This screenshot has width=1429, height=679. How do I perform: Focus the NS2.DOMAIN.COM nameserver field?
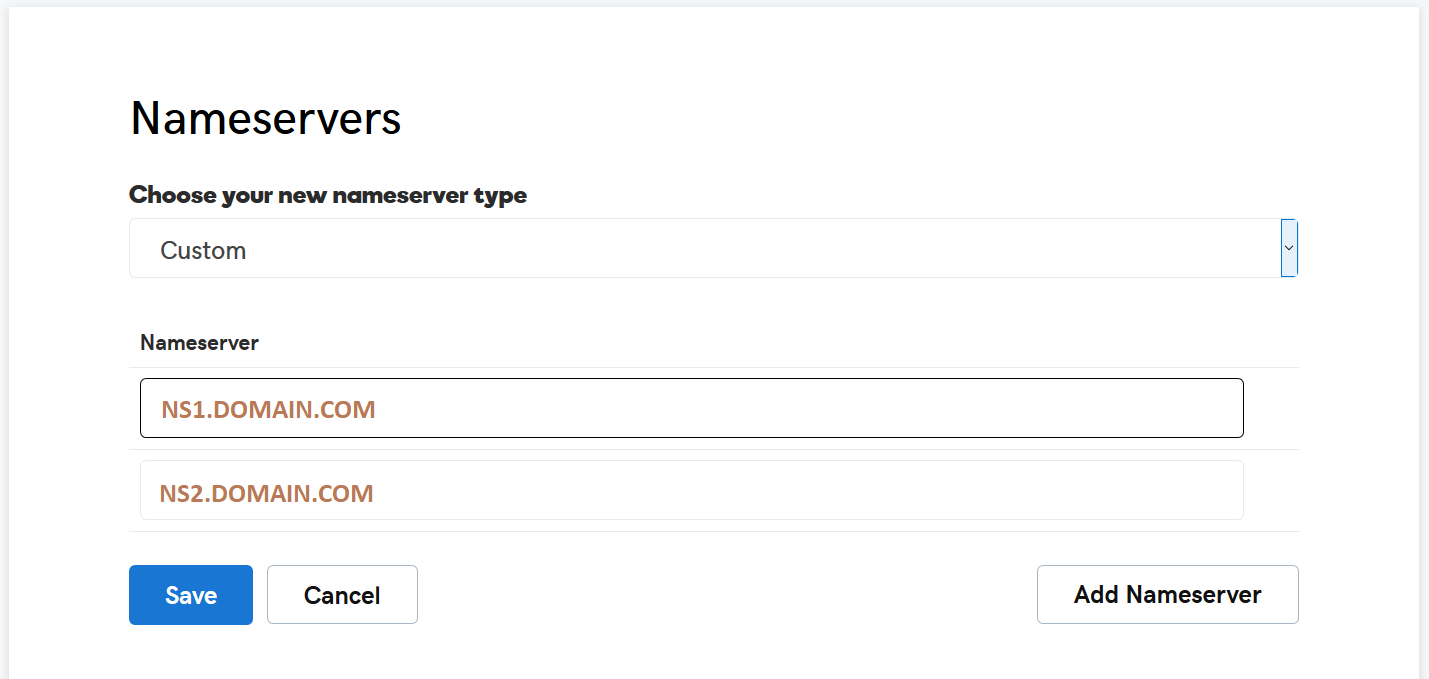pyautogui.click(x=691, y=490)
